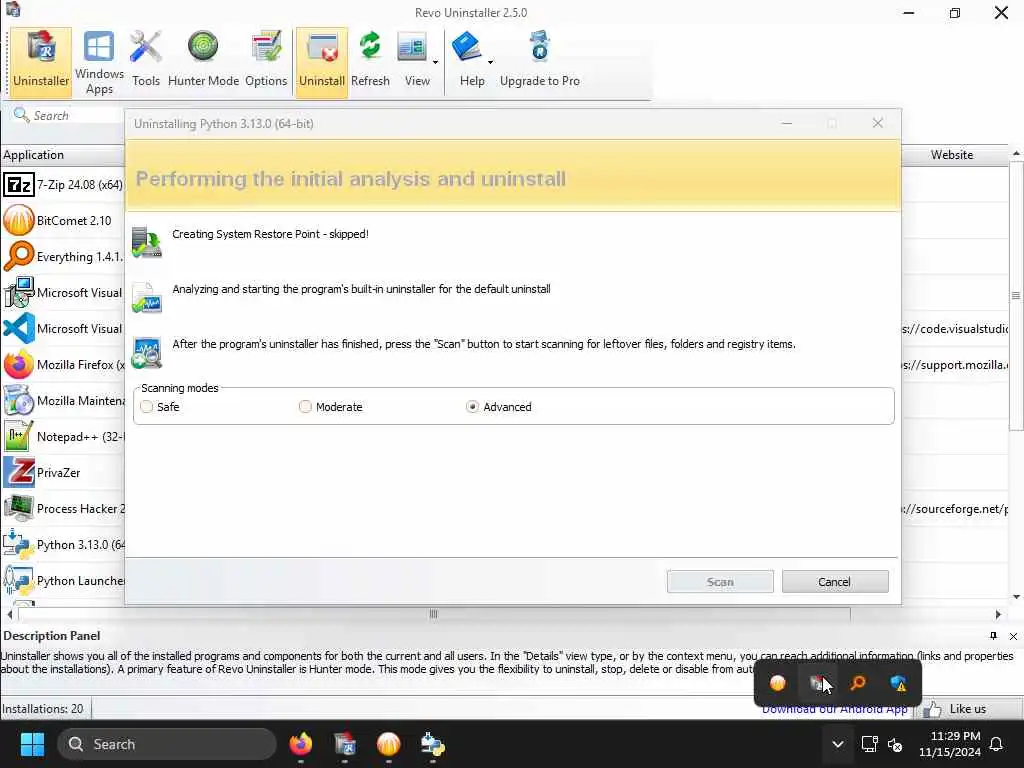Select Mozilla Firefox entry in list
This screenshot has height=768, width=1024.
tap(63, 364)
